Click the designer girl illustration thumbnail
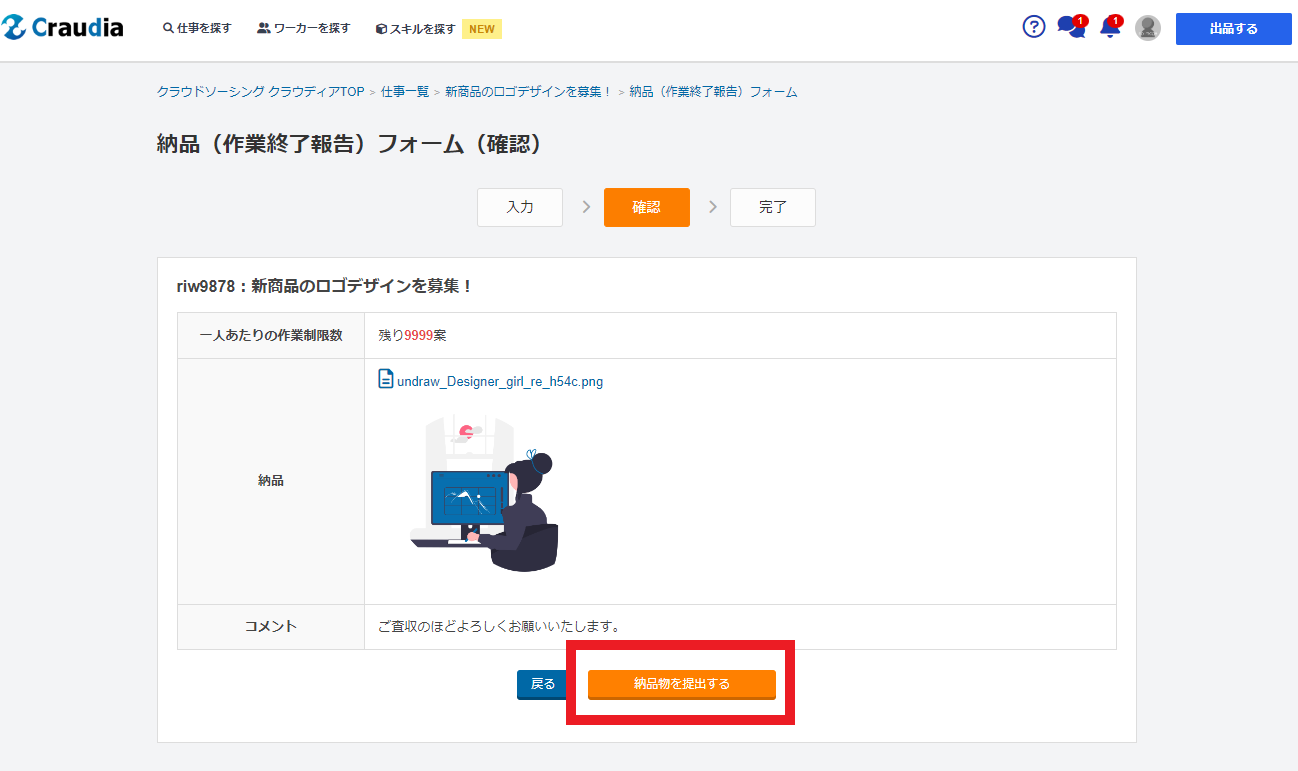Viewport: 1298px width, 771px height. 486,494
